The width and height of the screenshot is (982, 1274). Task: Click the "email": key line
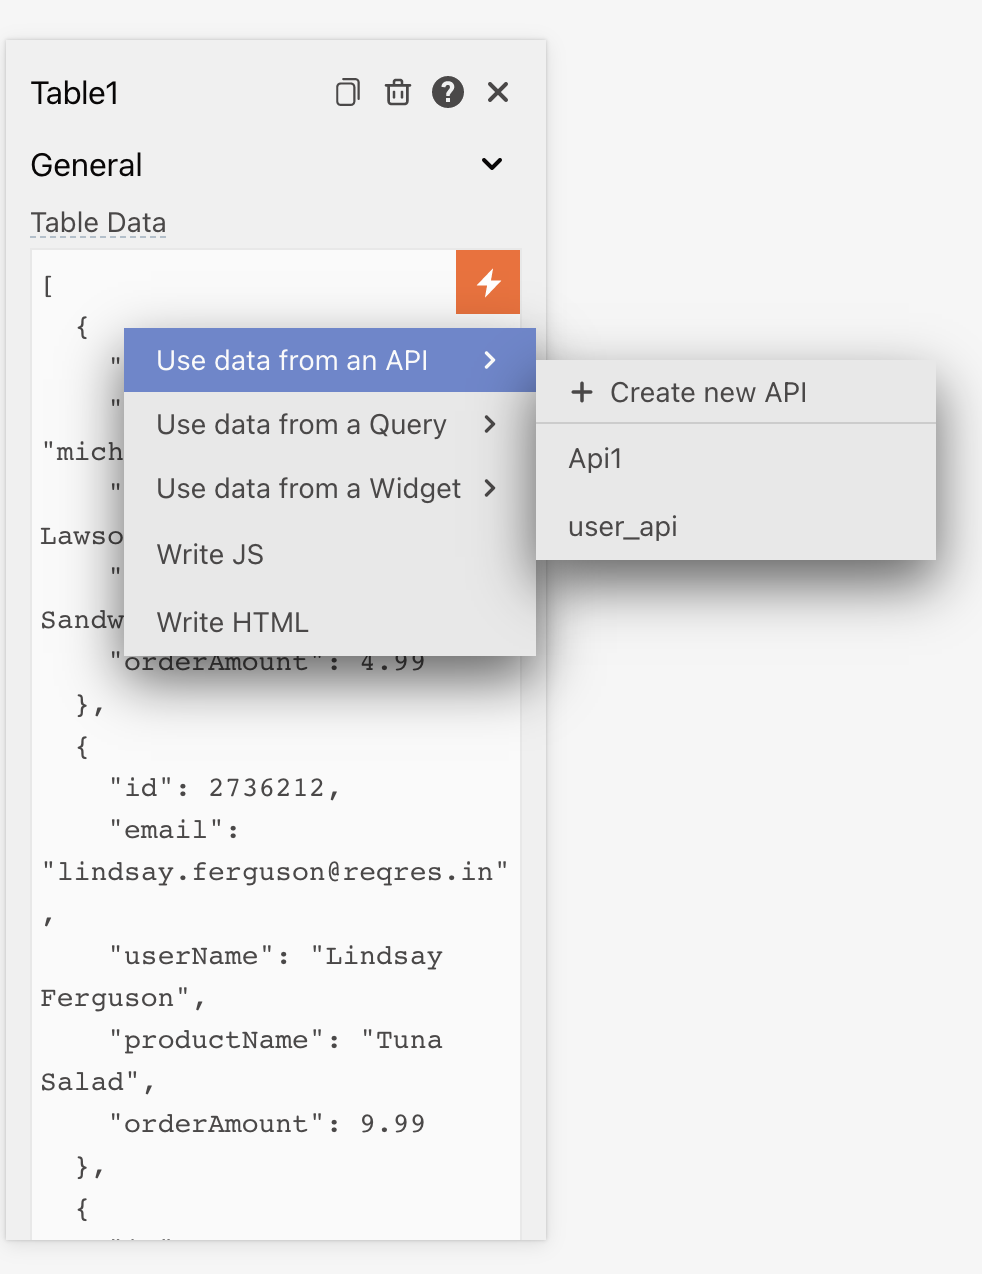[174, 830]
